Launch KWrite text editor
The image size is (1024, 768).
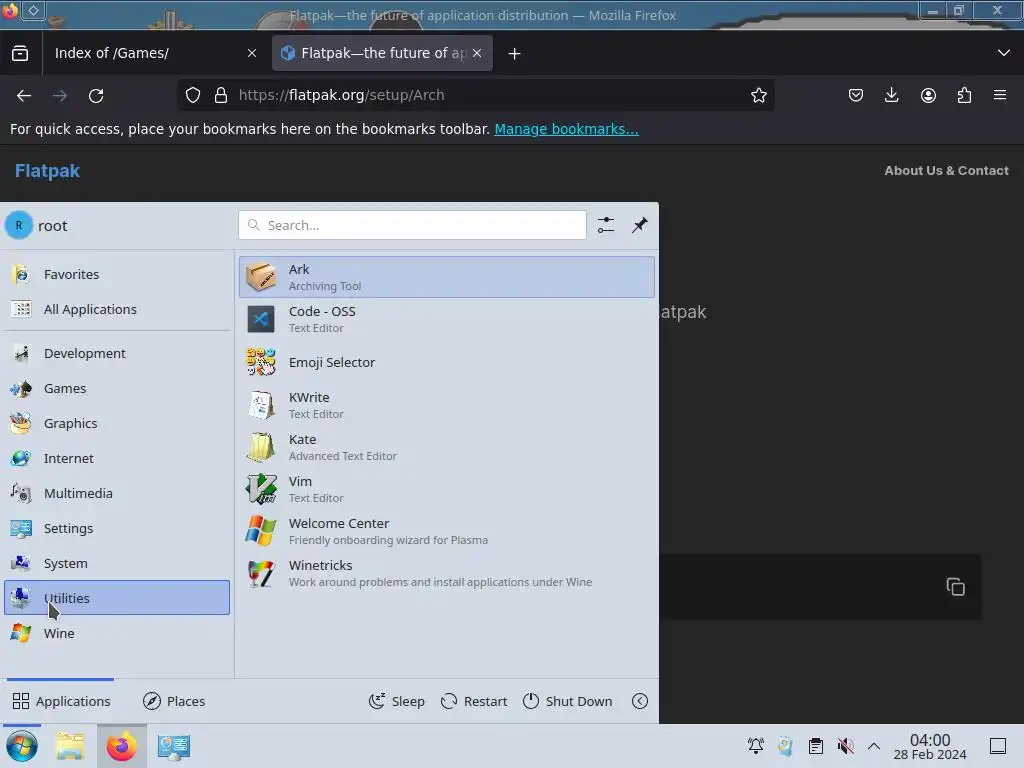tap(447, 405)
